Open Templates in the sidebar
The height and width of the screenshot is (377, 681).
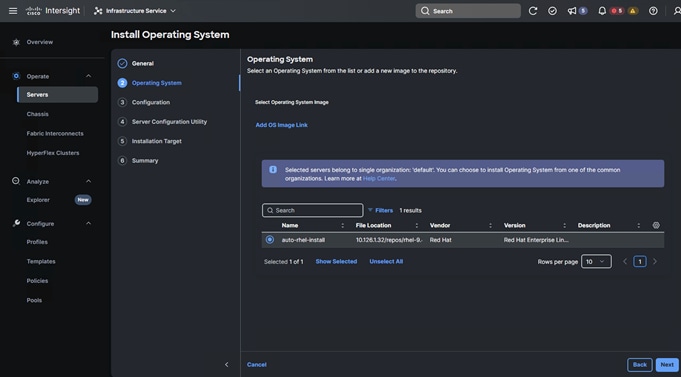pyautogui.click(x=41, y=261)
